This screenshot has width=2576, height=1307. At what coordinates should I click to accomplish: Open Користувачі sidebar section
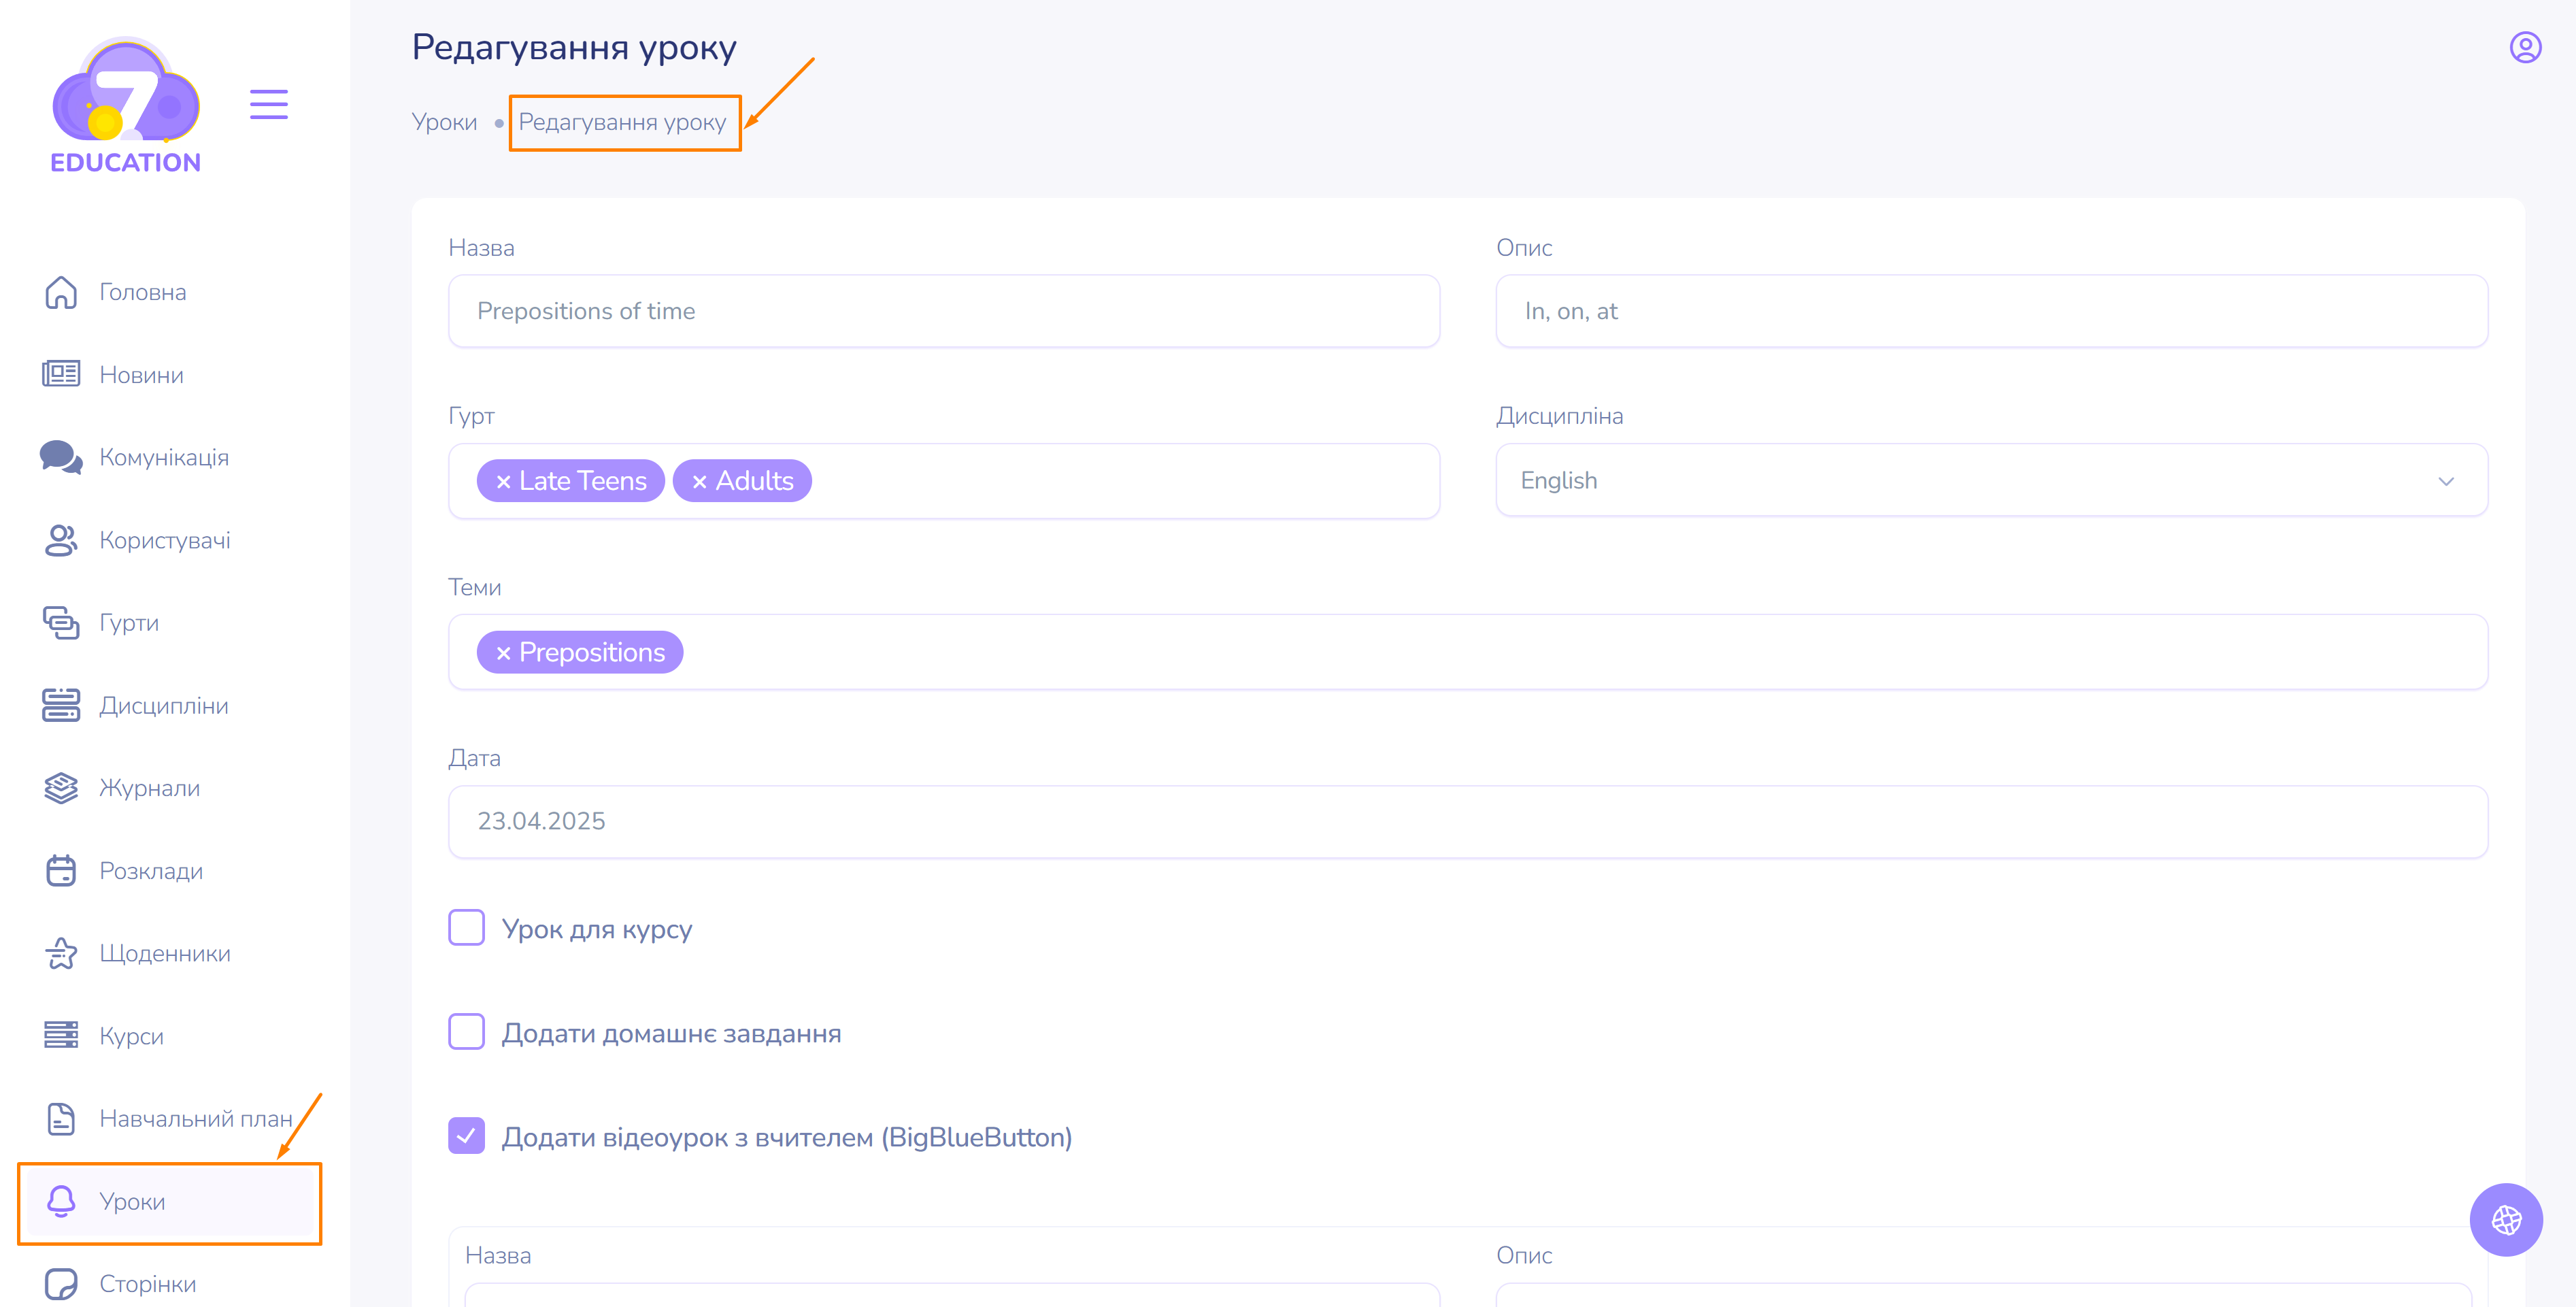pyautogui.click(x=165, y=540)
